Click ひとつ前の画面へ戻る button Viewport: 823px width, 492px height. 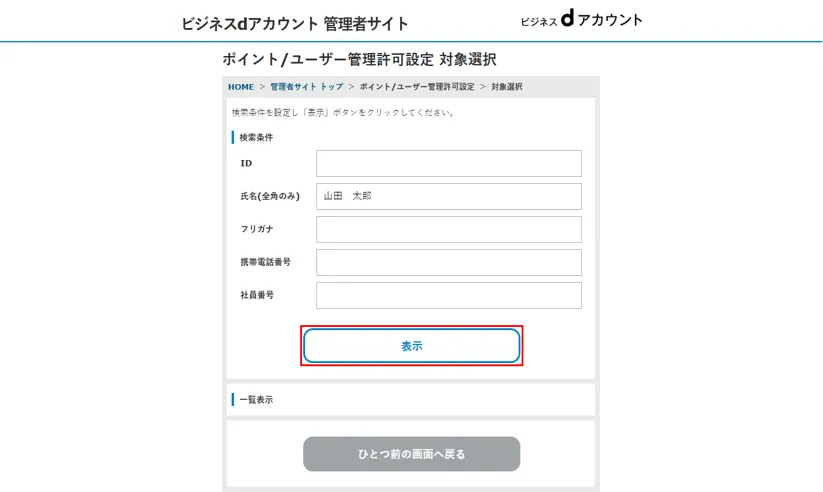[x=411, y=454]
